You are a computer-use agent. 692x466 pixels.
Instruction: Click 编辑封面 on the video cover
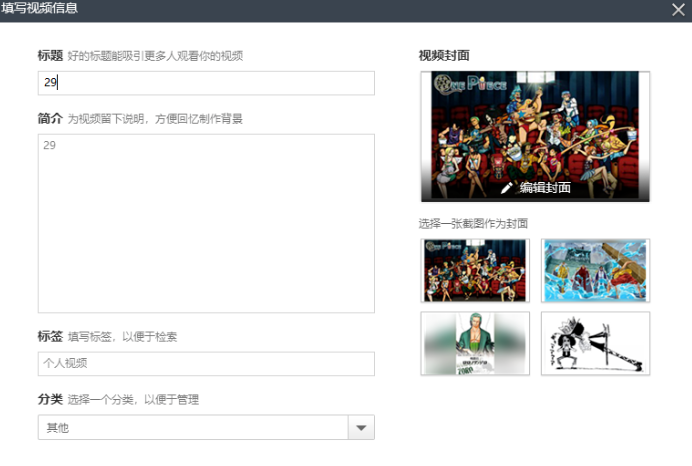[545, 188]
